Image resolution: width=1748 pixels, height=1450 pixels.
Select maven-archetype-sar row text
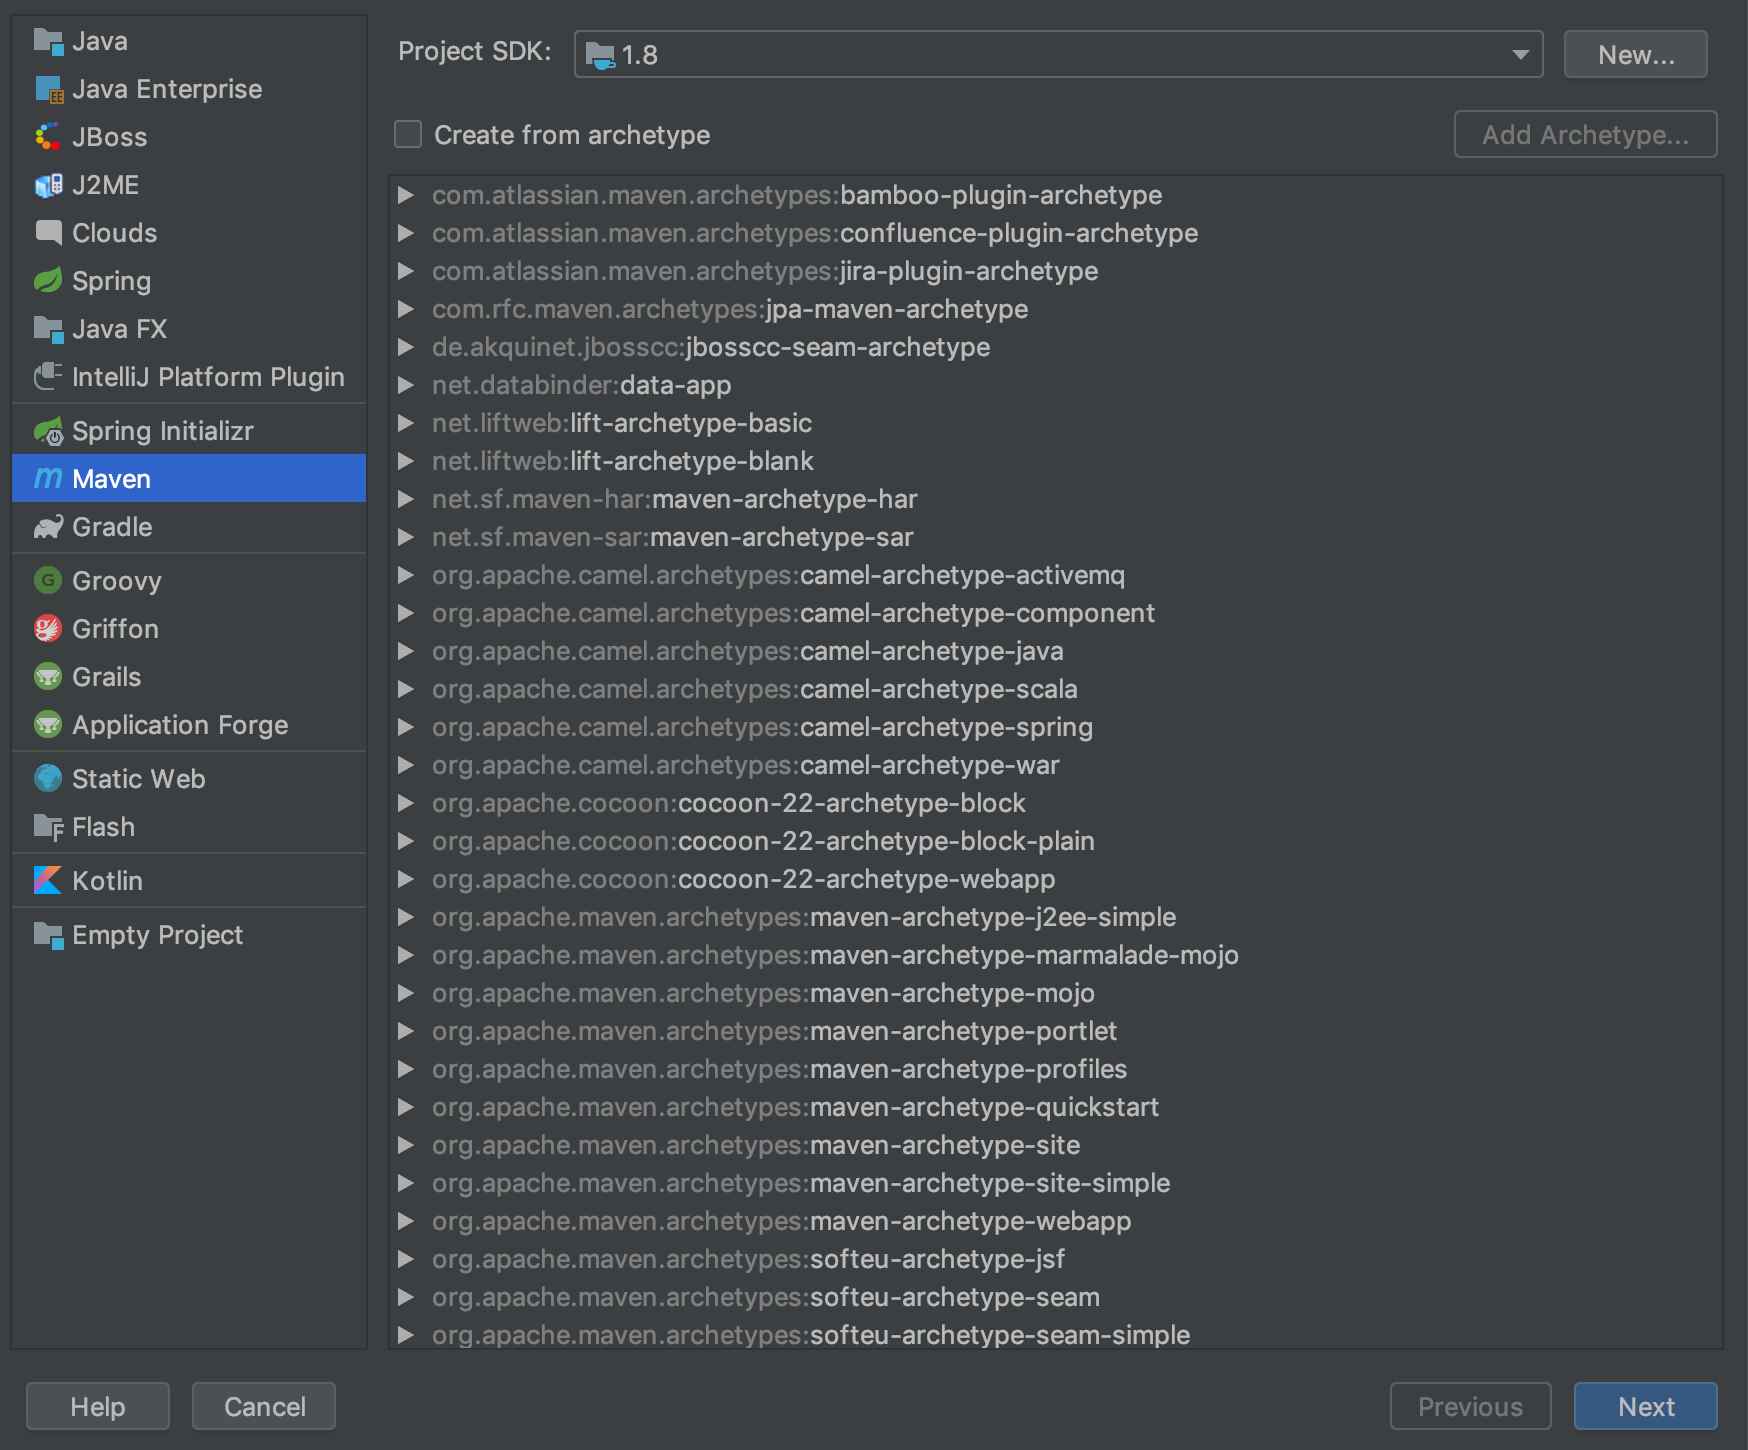673,537
